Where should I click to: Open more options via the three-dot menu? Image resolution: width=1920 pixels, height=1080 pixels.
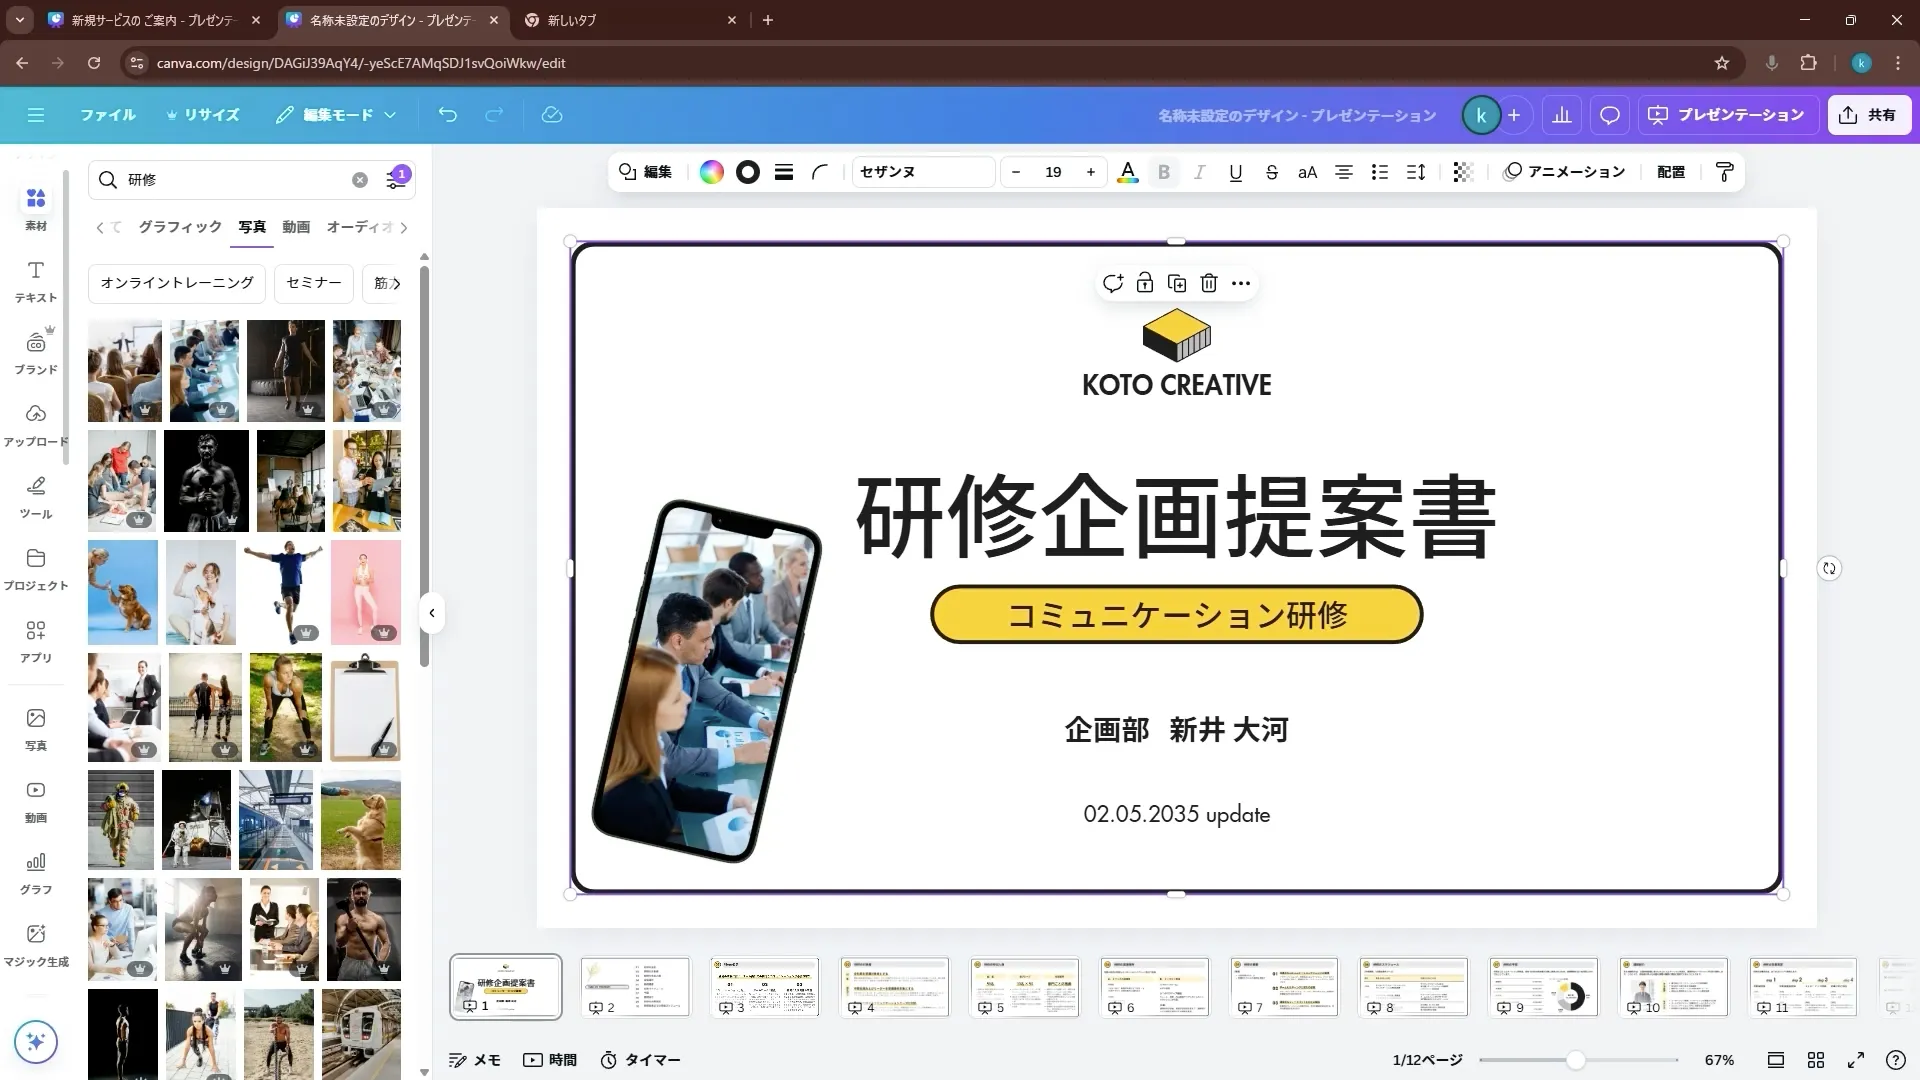tap(1241, 283)
